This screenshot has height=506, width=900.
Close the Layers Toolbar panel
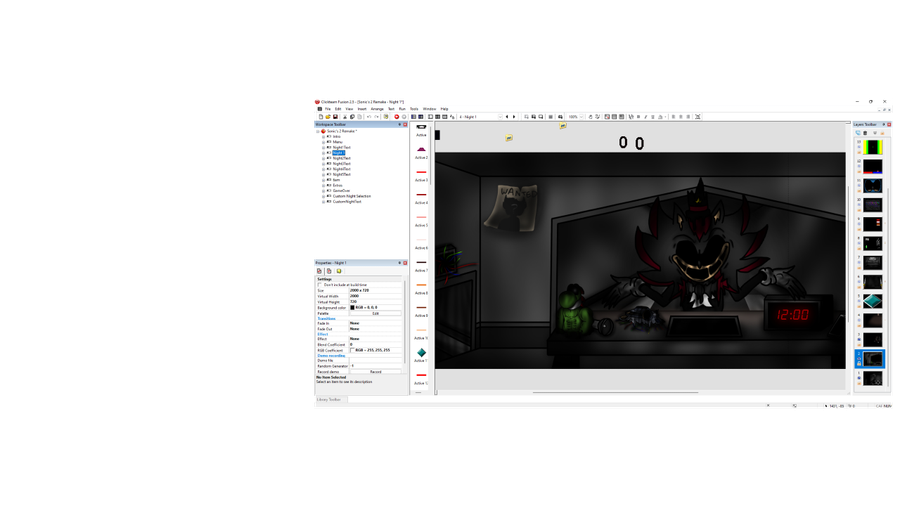point(889,124)
